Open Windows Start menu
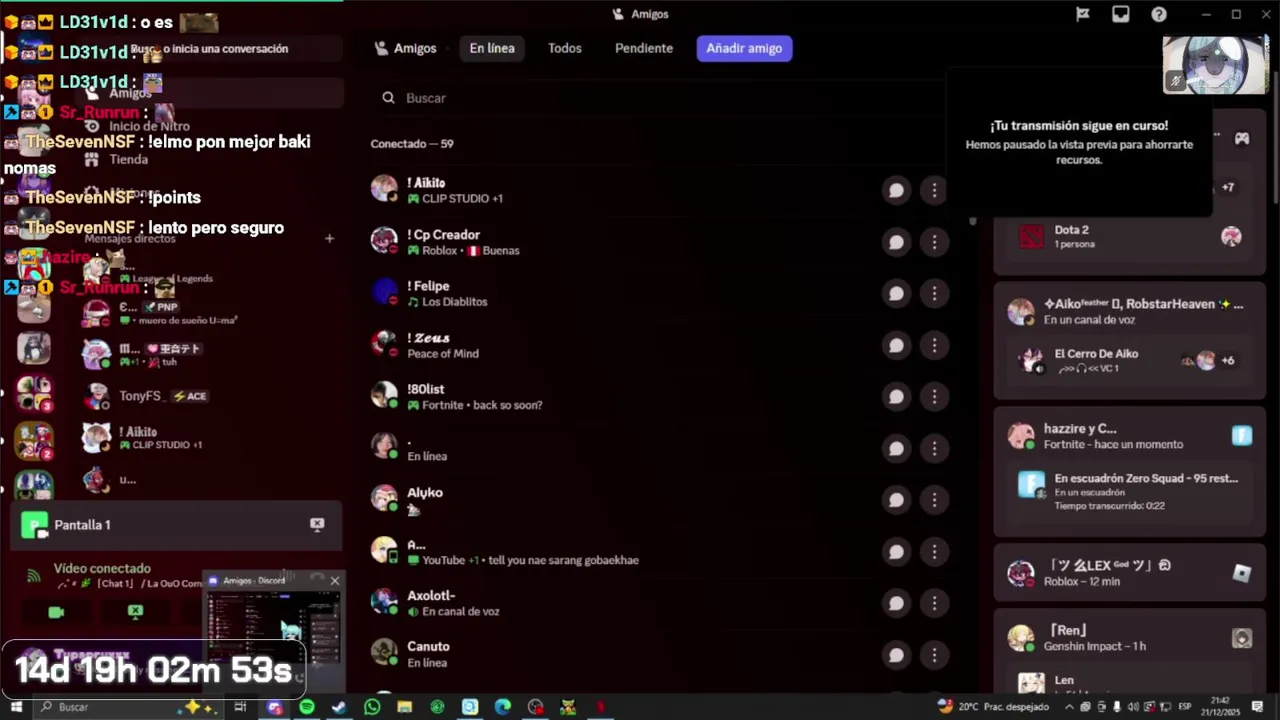1280x720 pixels. 15,707
